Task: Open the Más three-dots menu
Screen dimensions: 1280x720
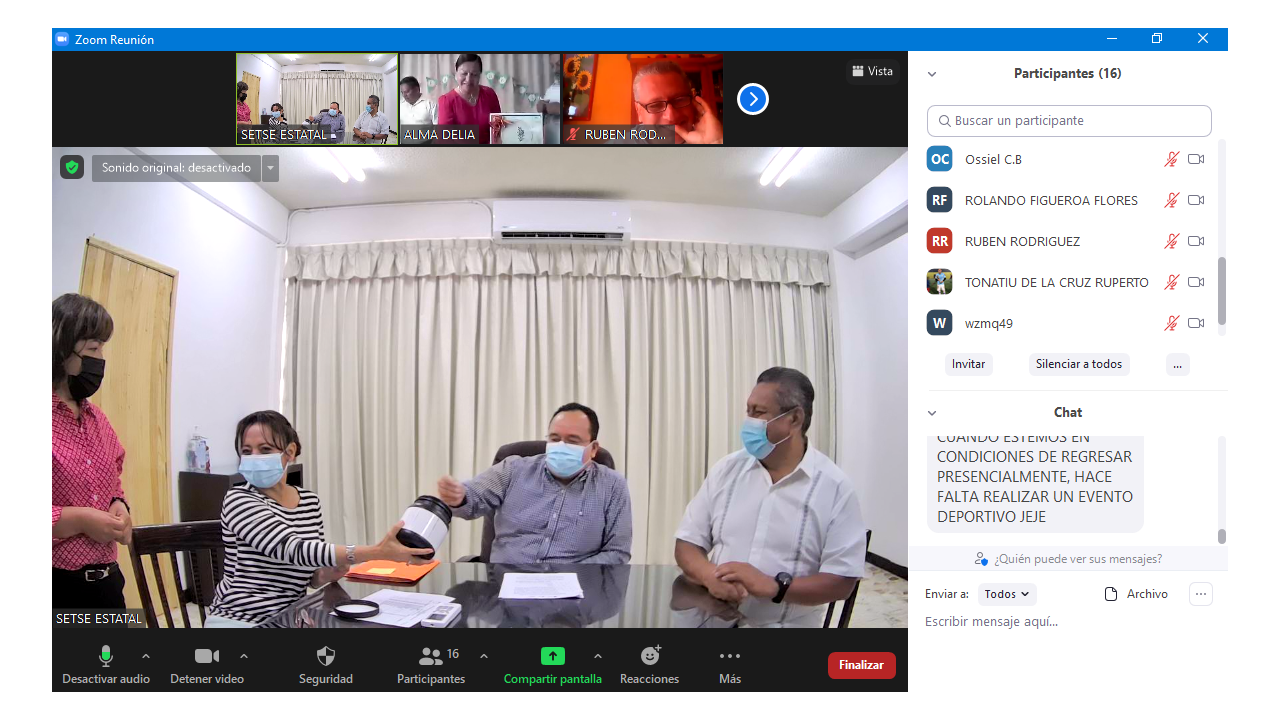Action: (730, 656)
